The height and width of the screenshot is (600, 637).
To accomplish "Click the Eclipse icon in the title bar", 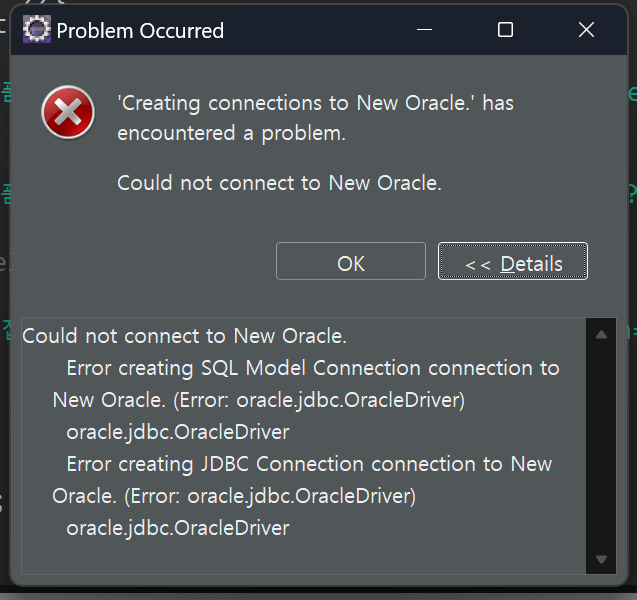I will 37,29.
